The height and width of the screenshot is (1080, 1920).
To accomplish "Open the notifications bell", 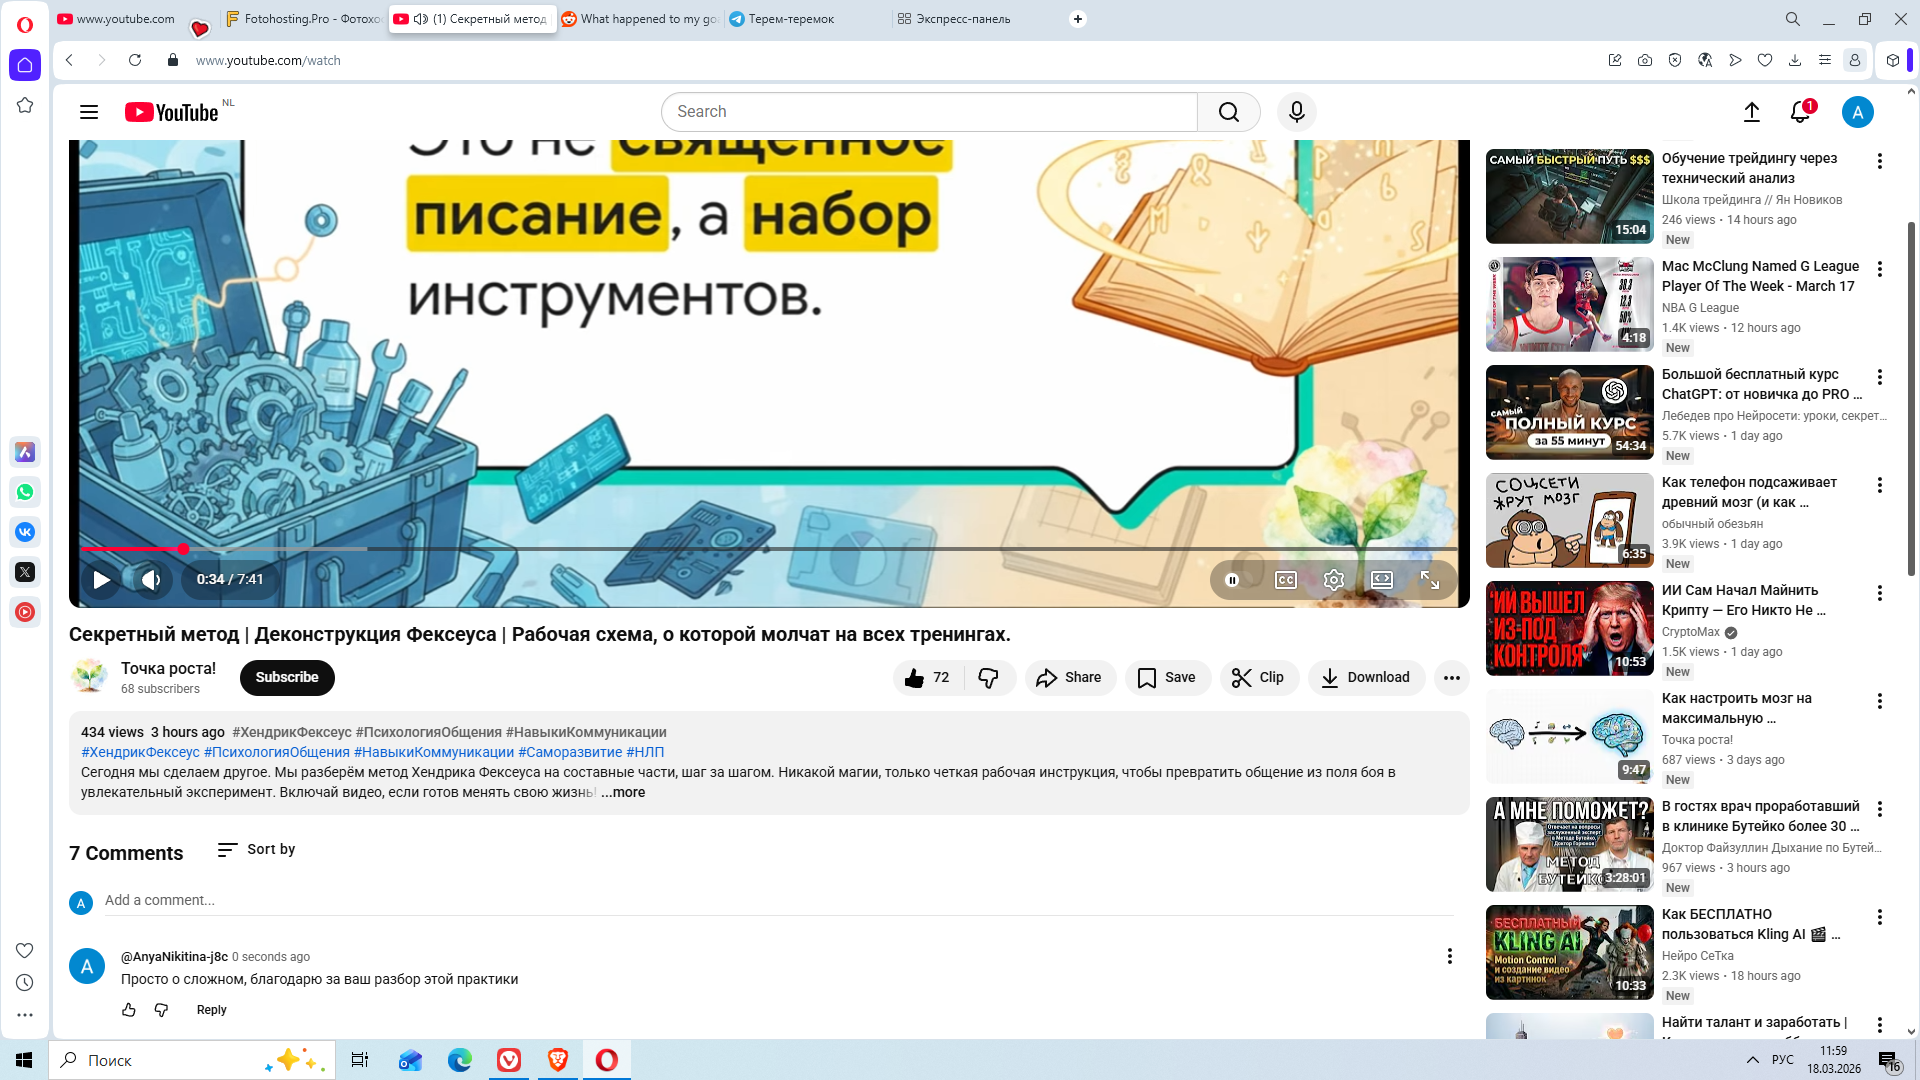I will click(1800, 112).
